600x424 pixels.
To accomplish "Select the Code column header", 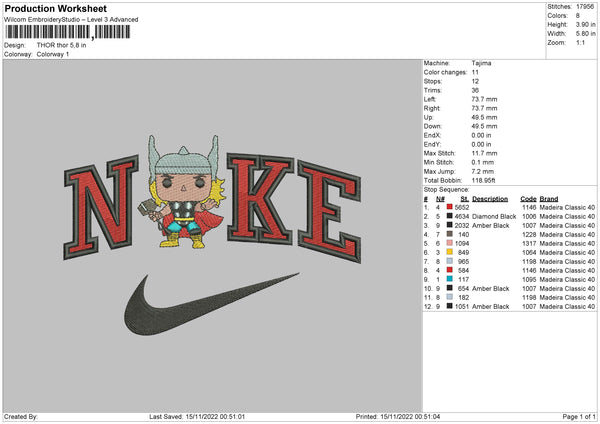I will pos(528,199).
